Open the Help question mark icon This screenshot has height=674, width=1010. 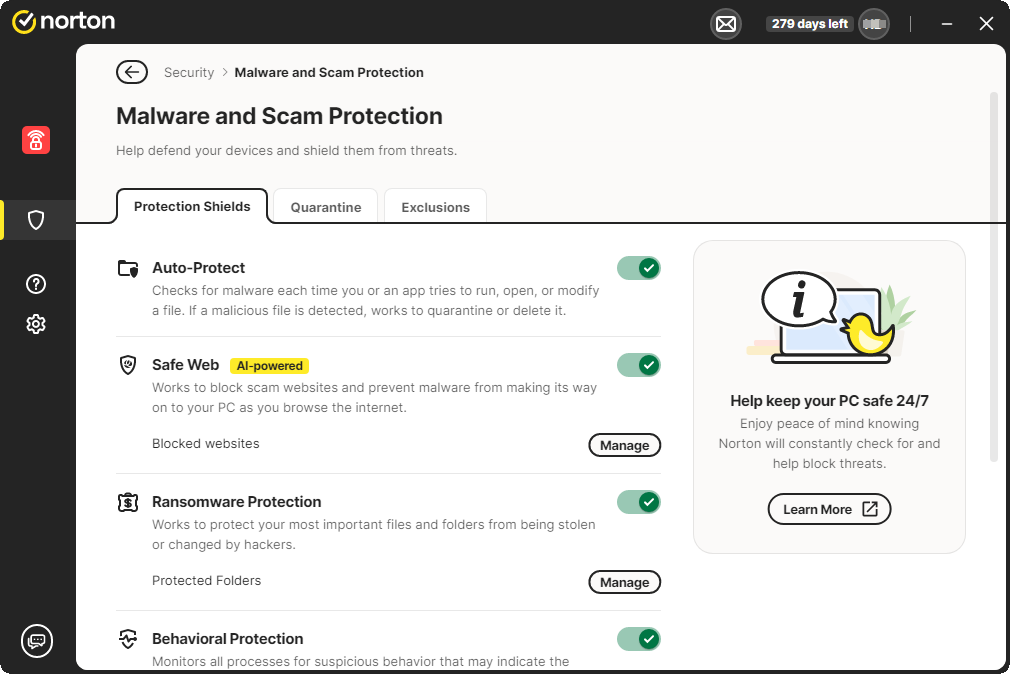click(x=36, y=284)
